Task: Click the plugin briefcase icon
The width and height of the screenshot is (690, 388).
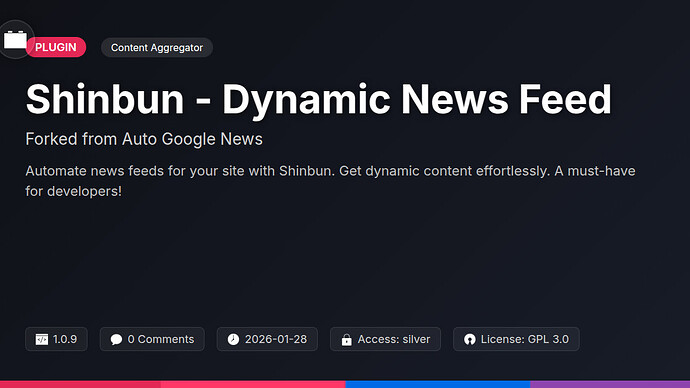Action: [15, 40]
